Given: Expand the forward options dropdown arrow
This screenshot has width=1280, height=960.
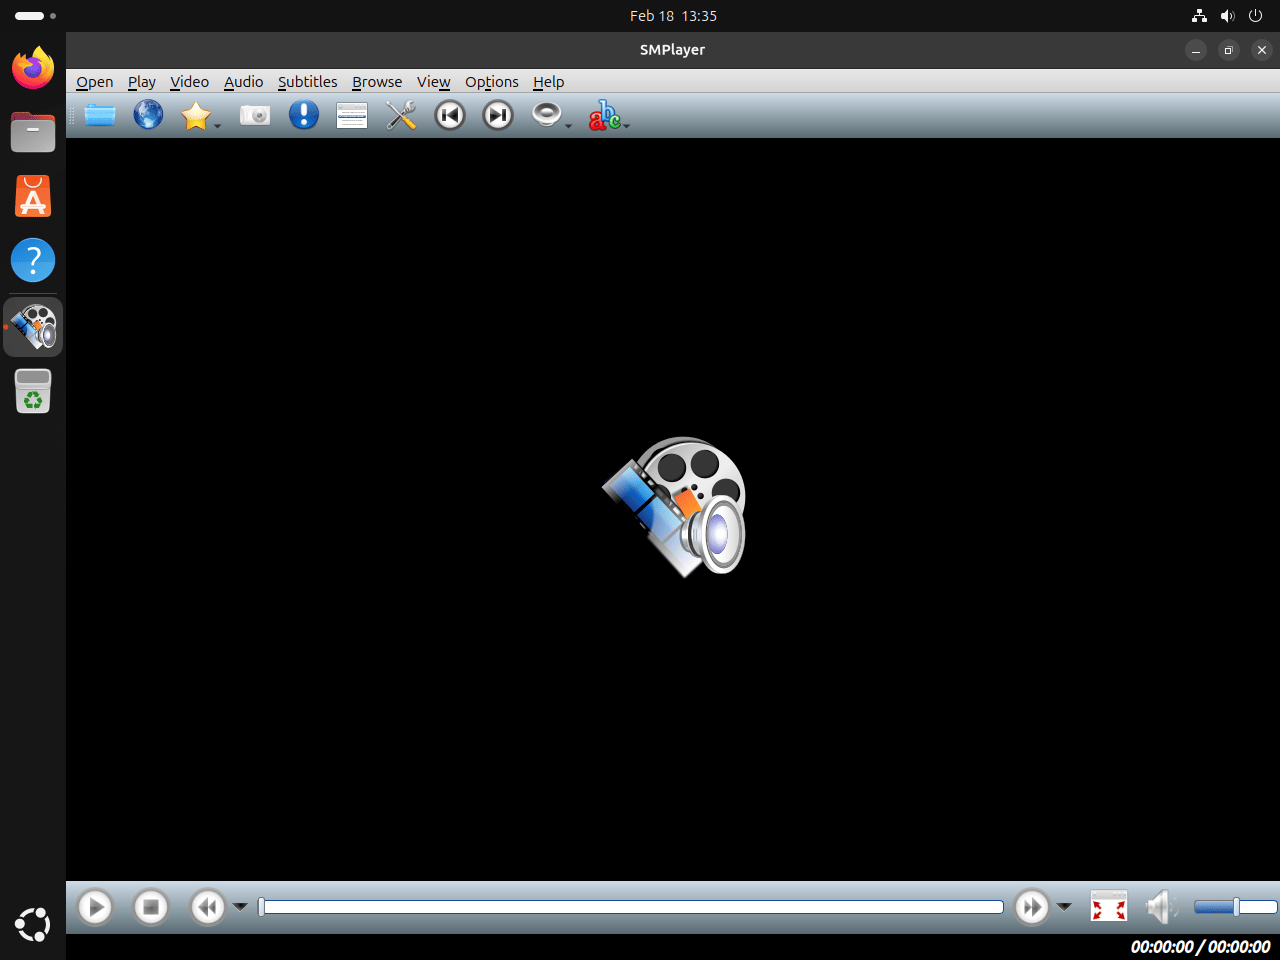Looking at the screenshot, I should click(x=1064, y=907).
